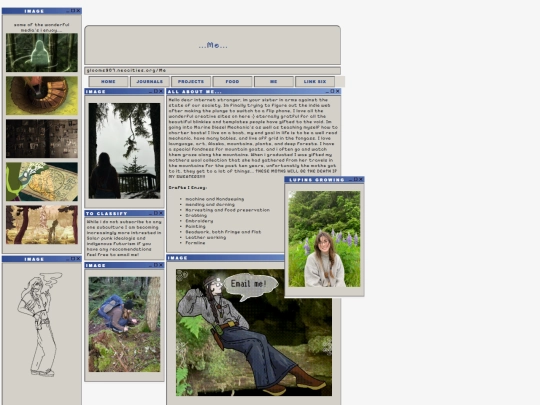Maximize the LUPINE GROWING window
Screen dimensions: 540x405
356,179
